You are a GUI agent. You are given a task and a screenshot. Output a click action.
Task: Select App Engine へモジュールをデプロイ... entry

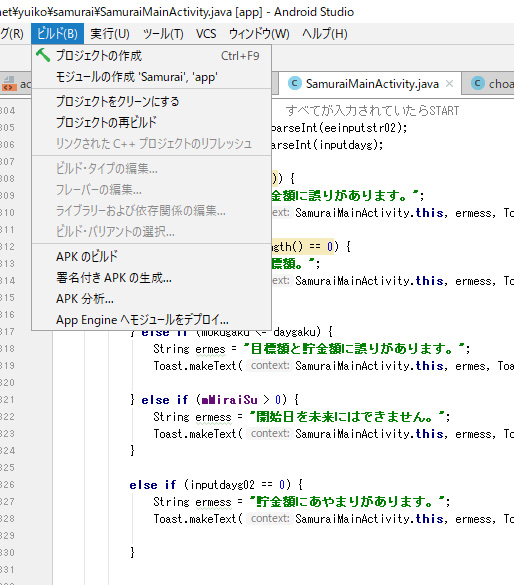click(151, 320)
